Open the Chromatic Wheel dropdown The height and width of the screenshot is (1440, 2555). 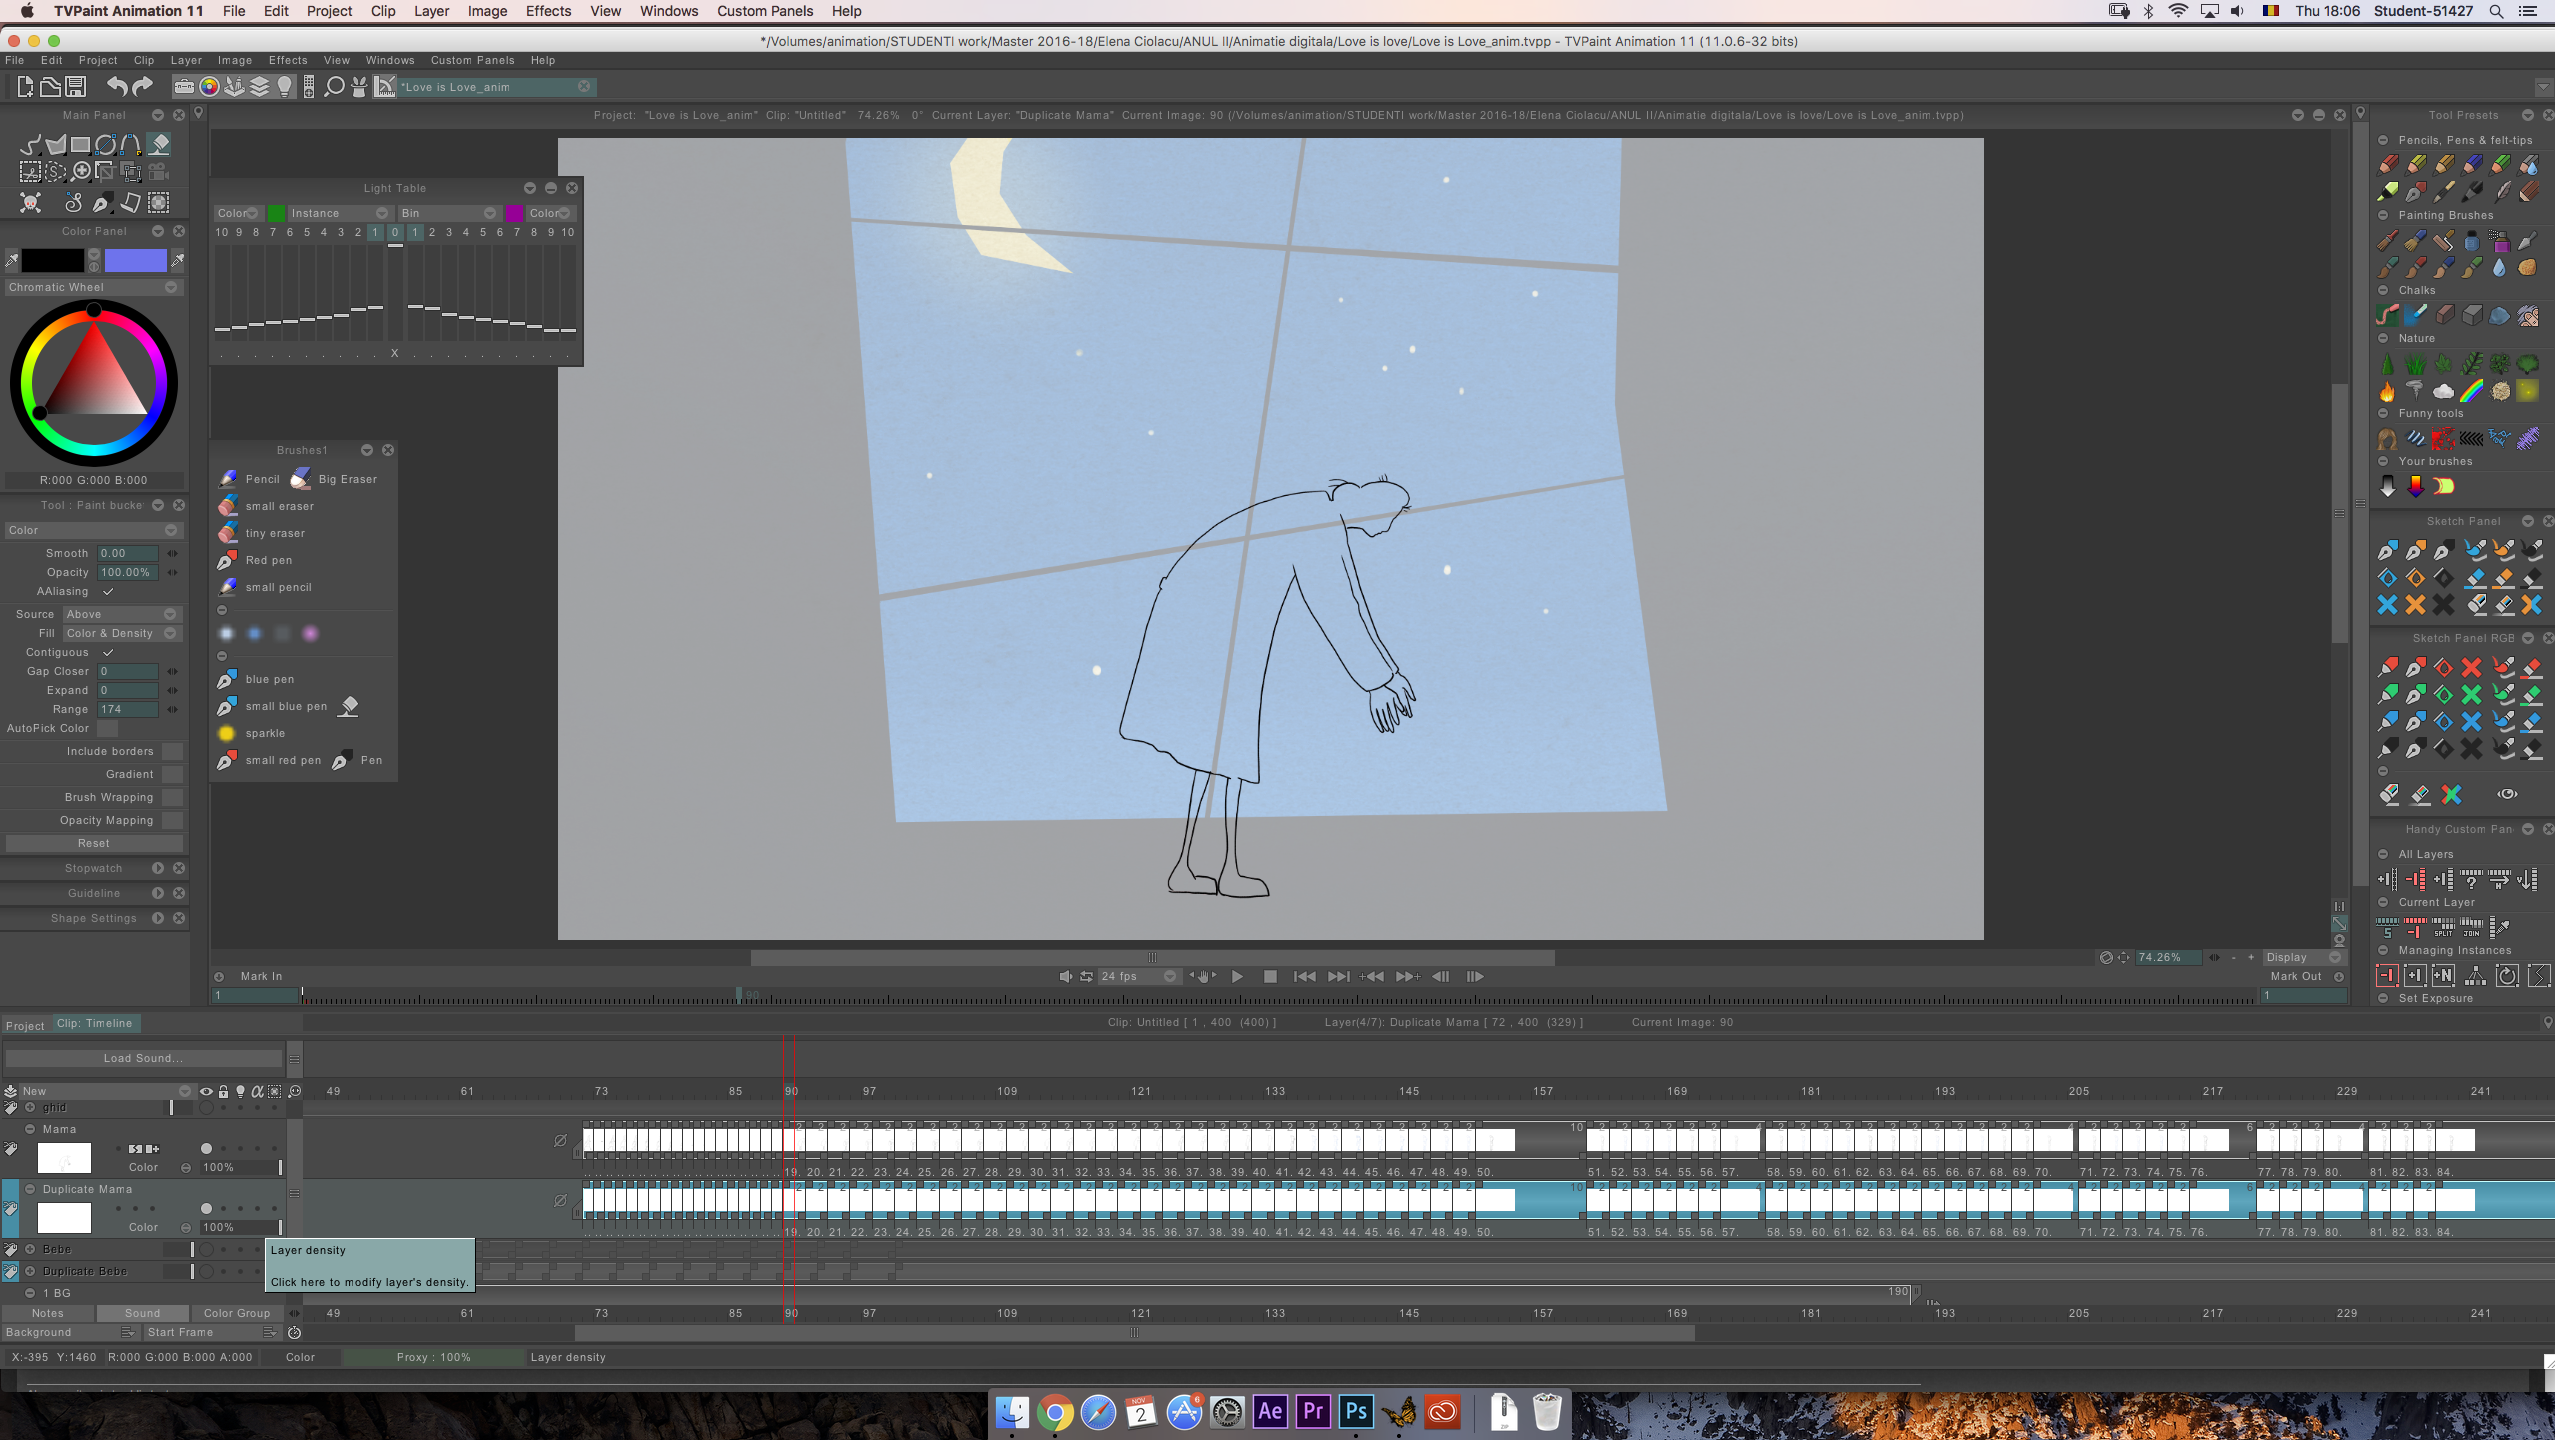pos(92,288)
